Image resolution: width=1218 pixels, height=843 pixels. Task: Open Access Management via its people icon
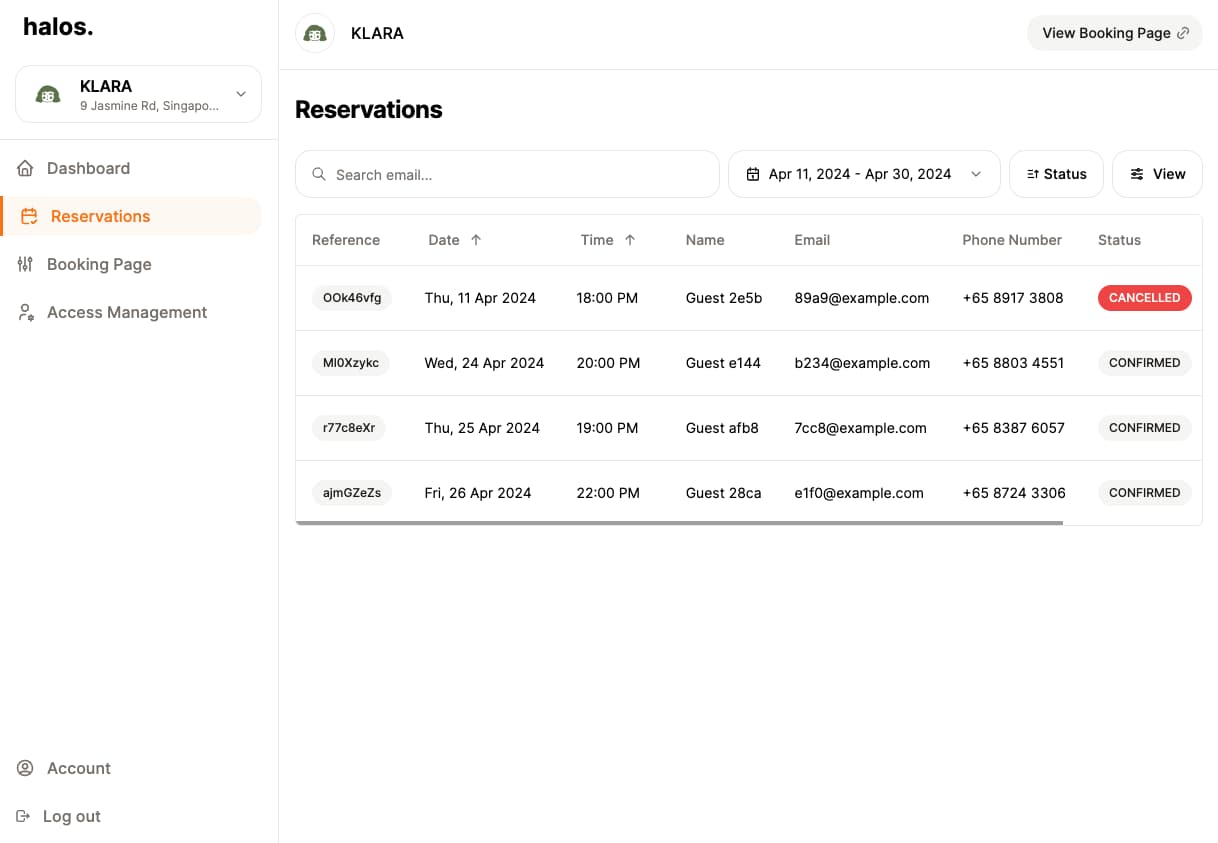click(25, 312)
